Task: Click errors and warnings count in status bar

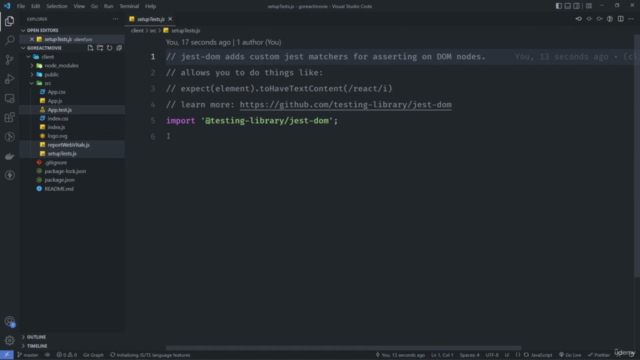Action: 67,355
